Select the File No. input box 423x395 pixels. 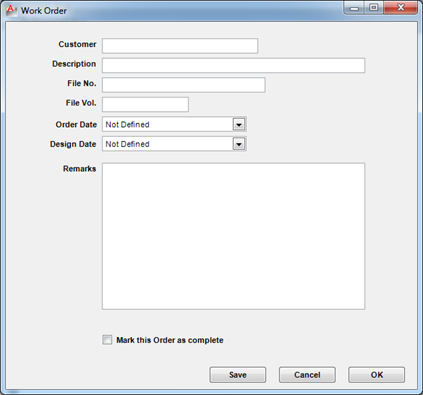tap(184, 85)
